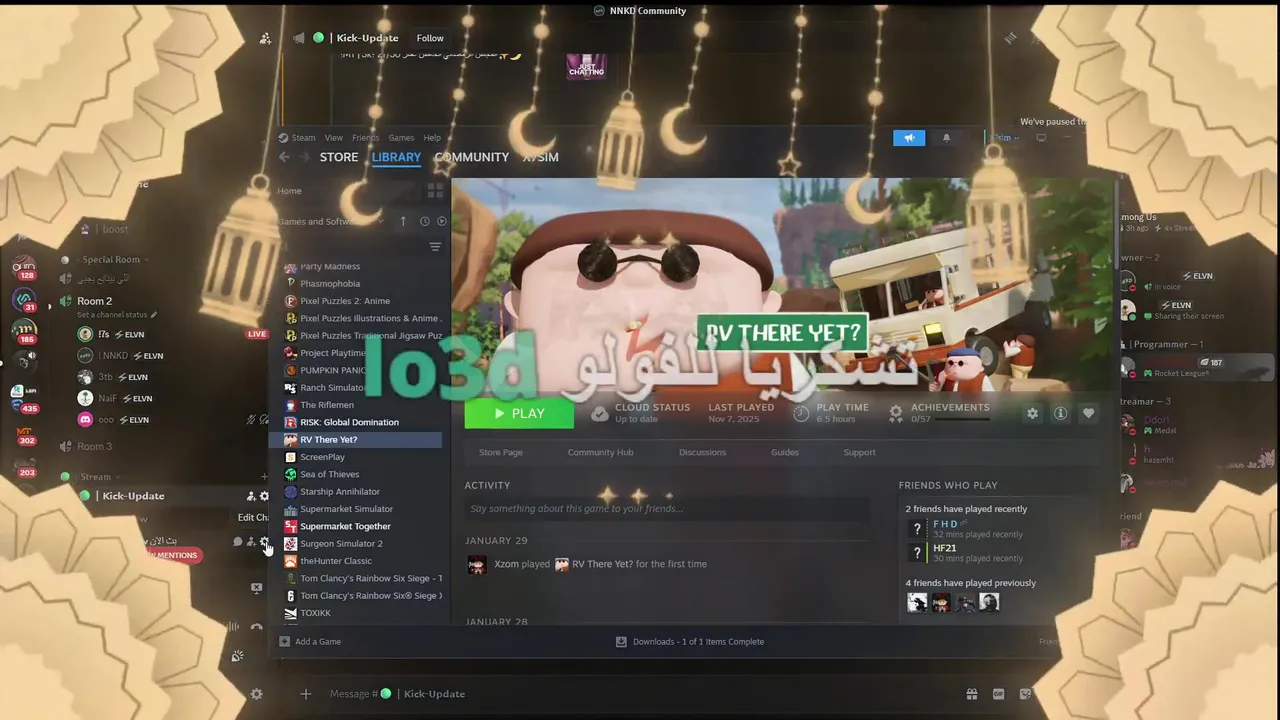Open Steam library Home

(289, 191)
